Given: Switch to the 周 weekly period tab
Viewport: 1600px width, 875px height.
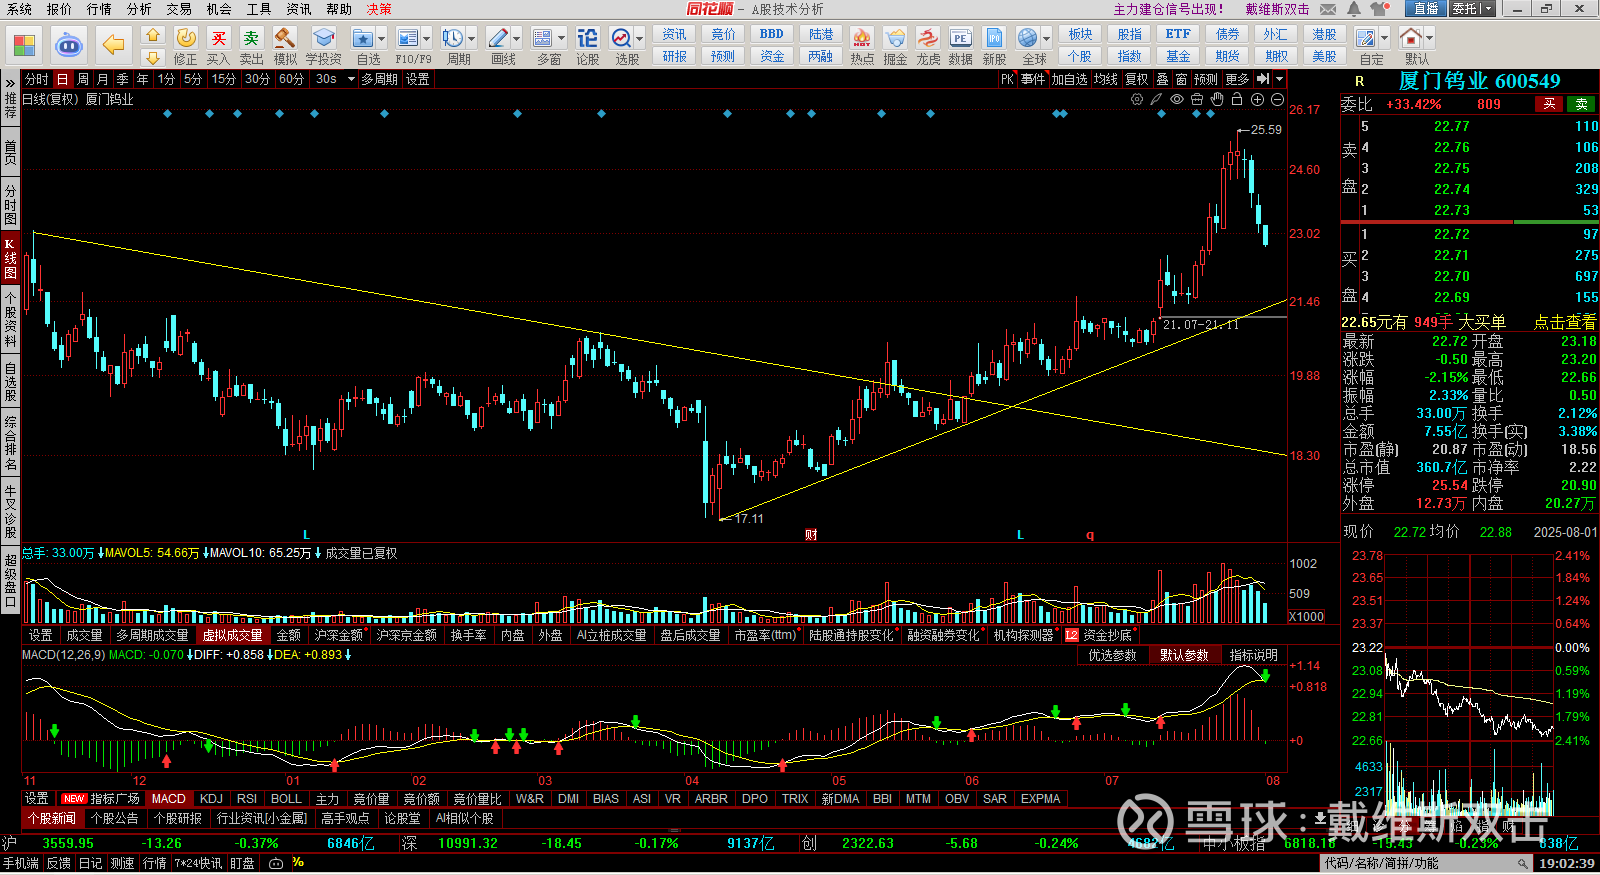Looking at the screenshot, I should [x=83, y=79].
